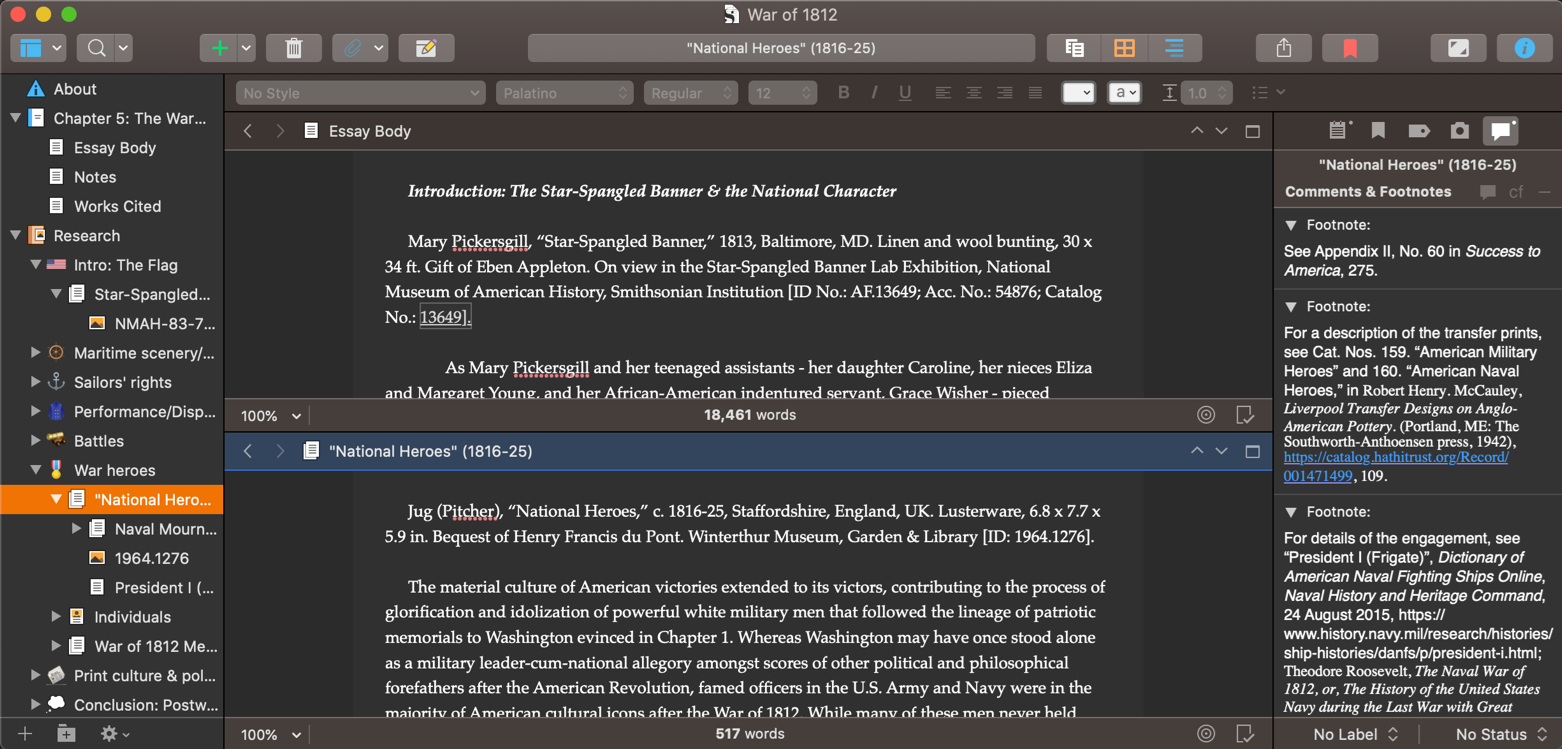
Task: Toggle bold formatting
Action: (843, 93)
